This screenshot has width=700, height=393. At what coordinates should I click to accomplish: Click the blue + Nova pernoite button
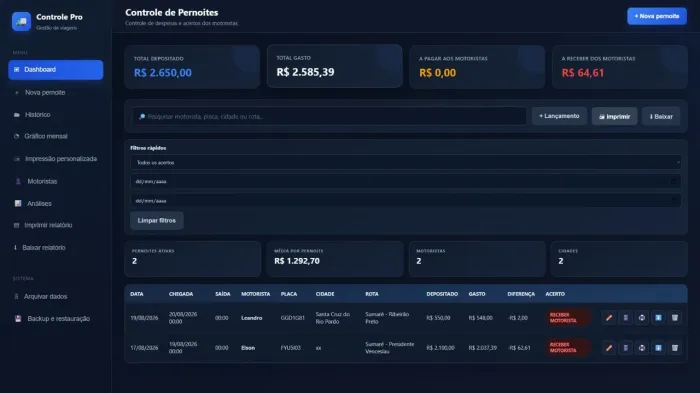pos(657,16)
